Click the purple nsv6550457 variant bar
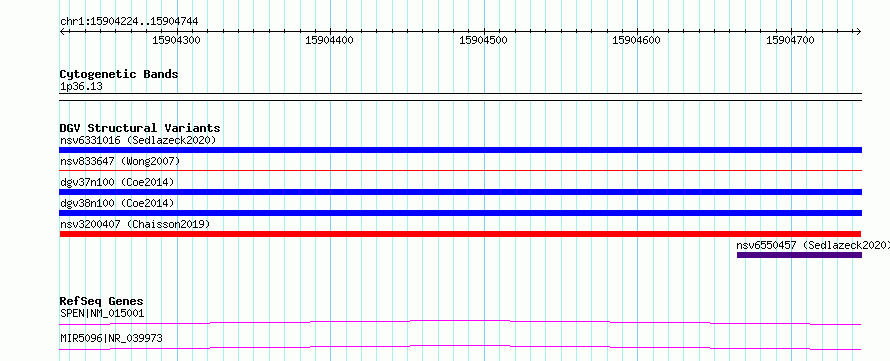890x361 pixels. tap(799, 255)
